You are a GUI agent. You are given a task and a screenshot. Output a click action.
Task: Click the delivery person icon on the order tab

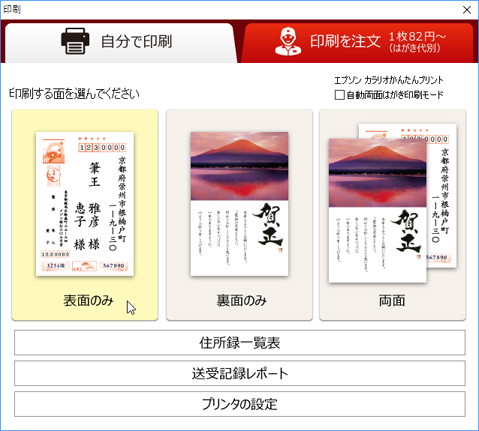[x=288, y=41]
